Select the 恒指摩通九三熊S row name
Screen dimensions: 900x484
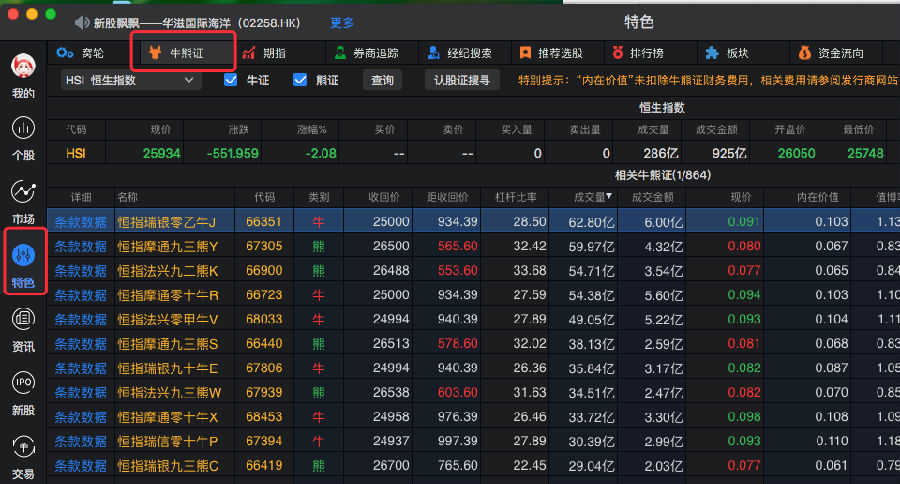point(168,343)
